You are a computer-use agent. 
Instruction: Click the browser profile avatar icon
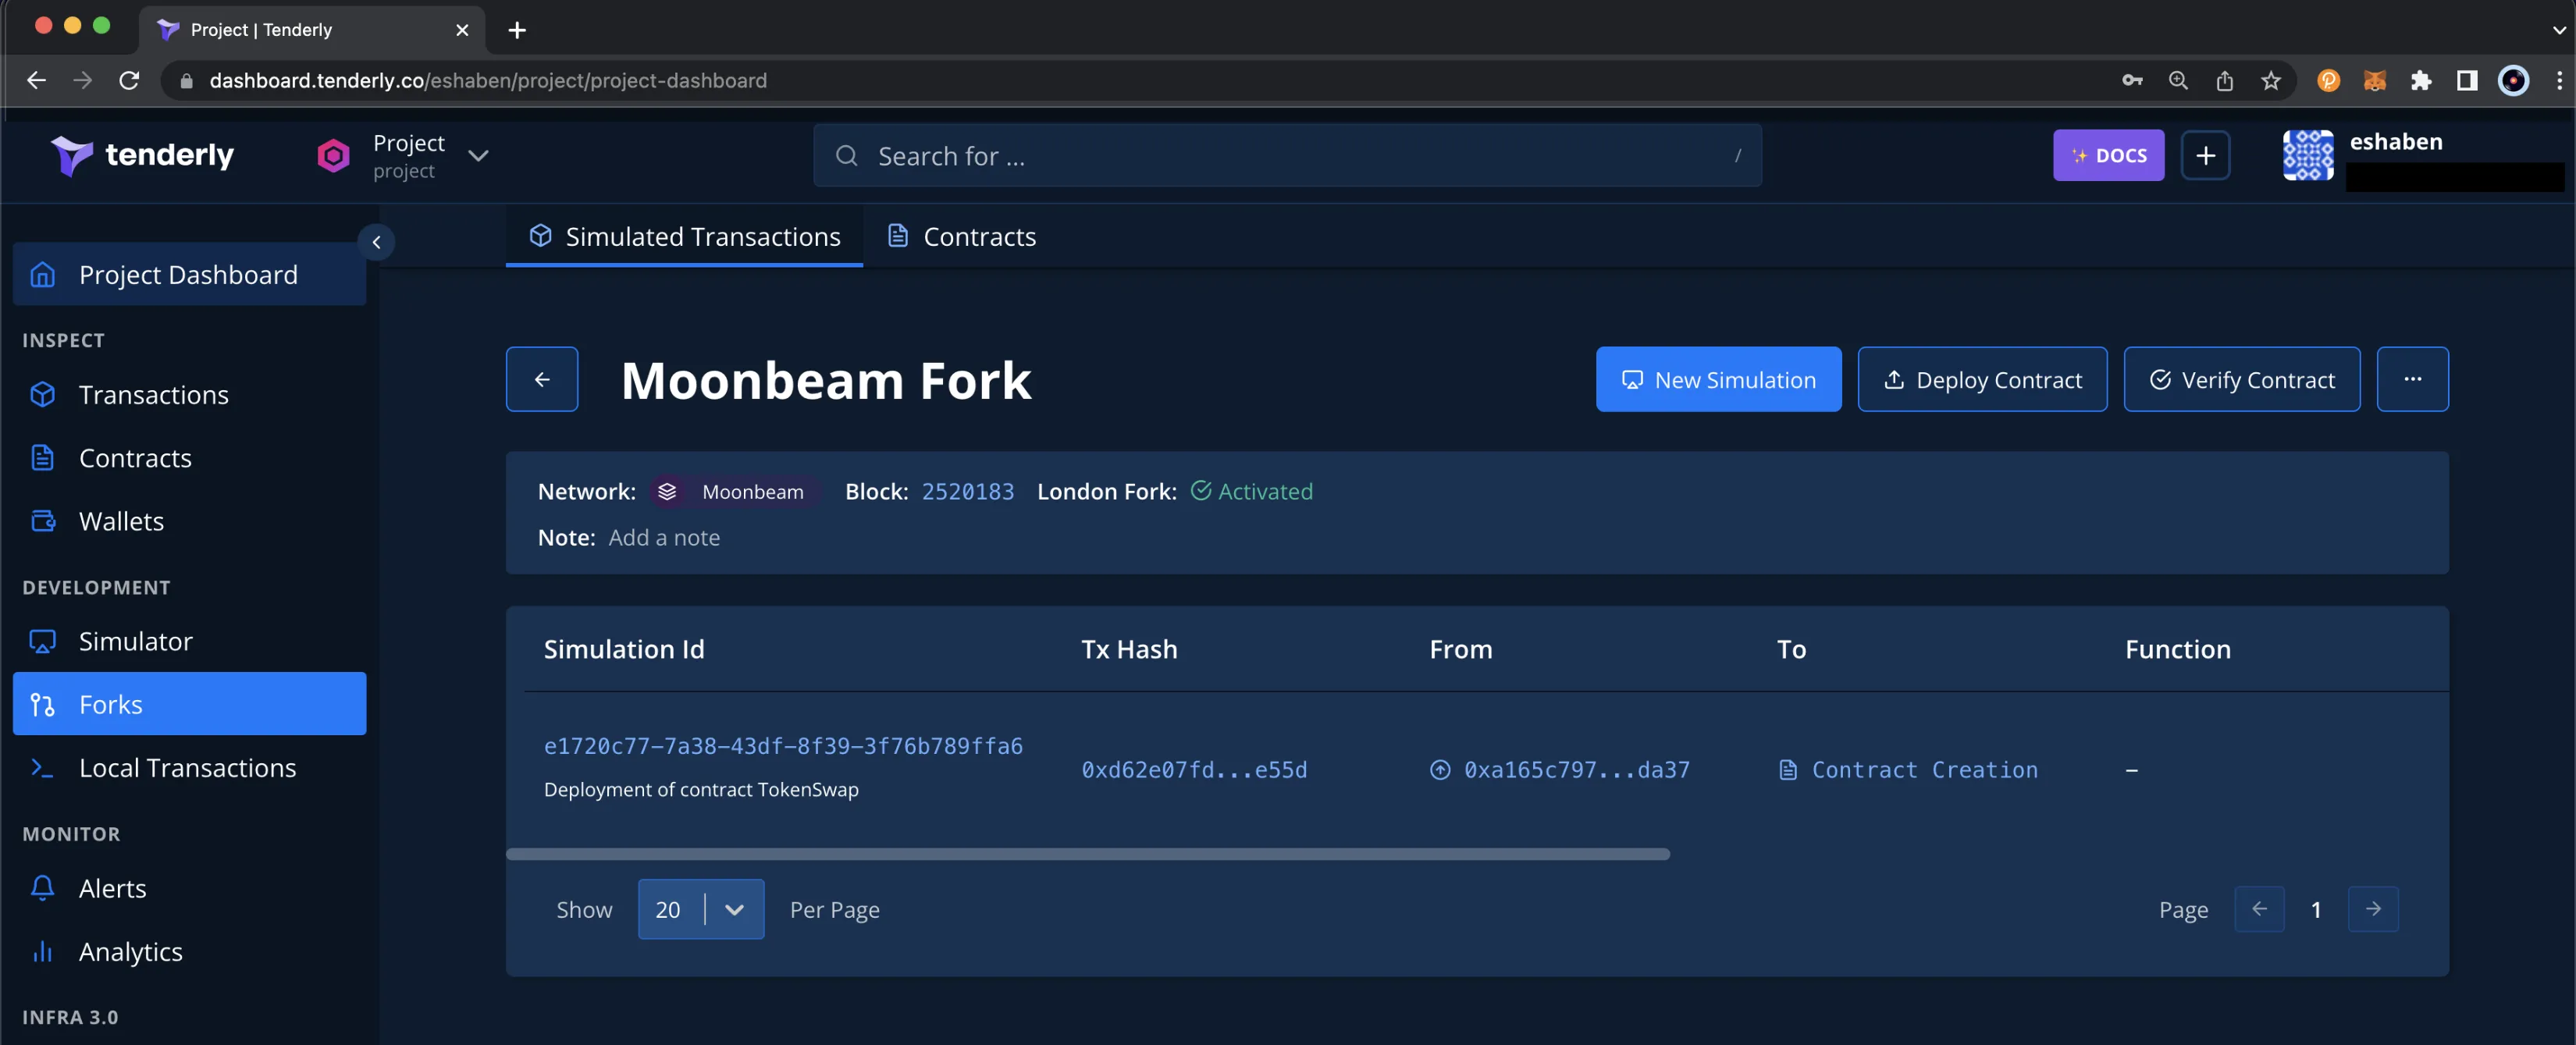pyautogui.click(x=2513, y=80)
